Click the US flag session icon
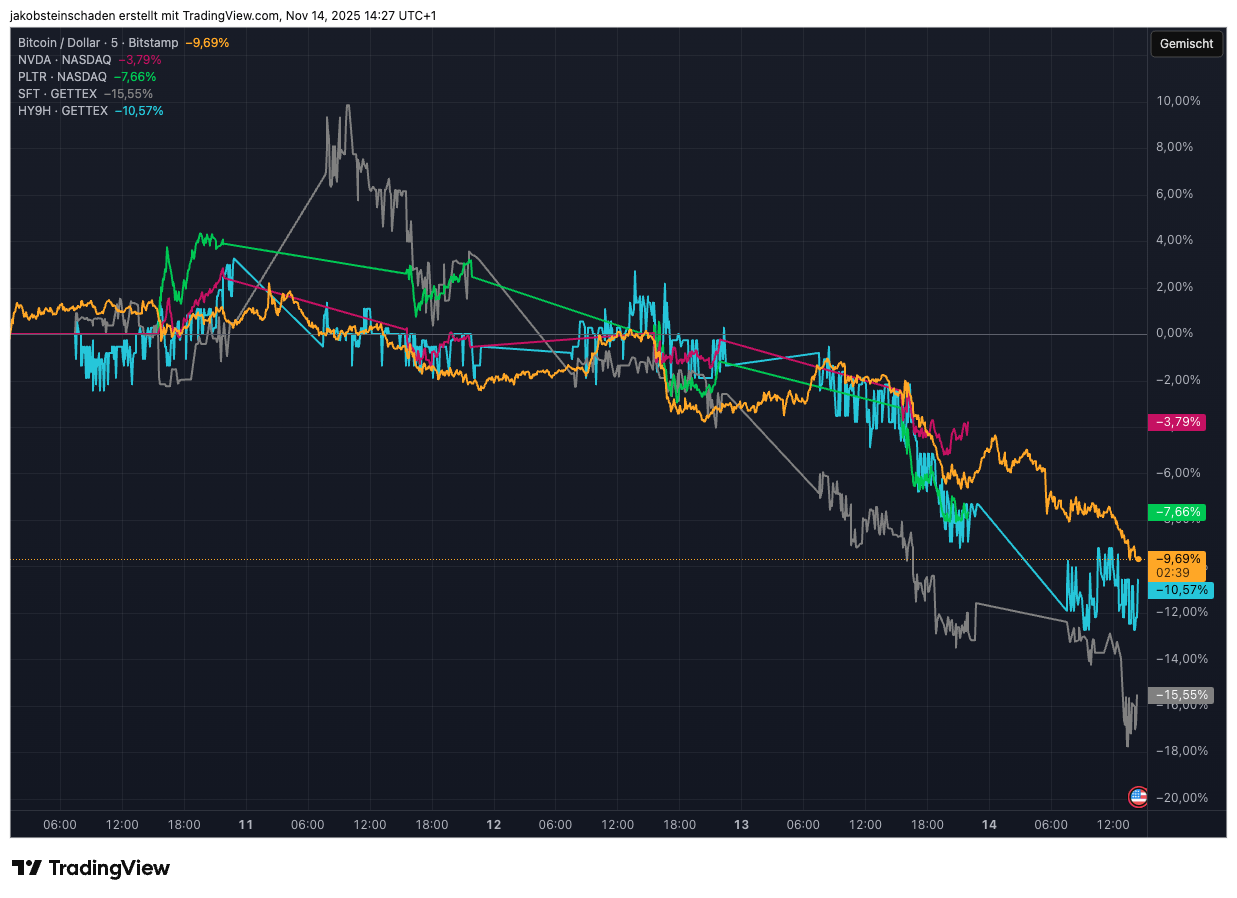Screen dimensions: 1237x898 [1137, 797]
